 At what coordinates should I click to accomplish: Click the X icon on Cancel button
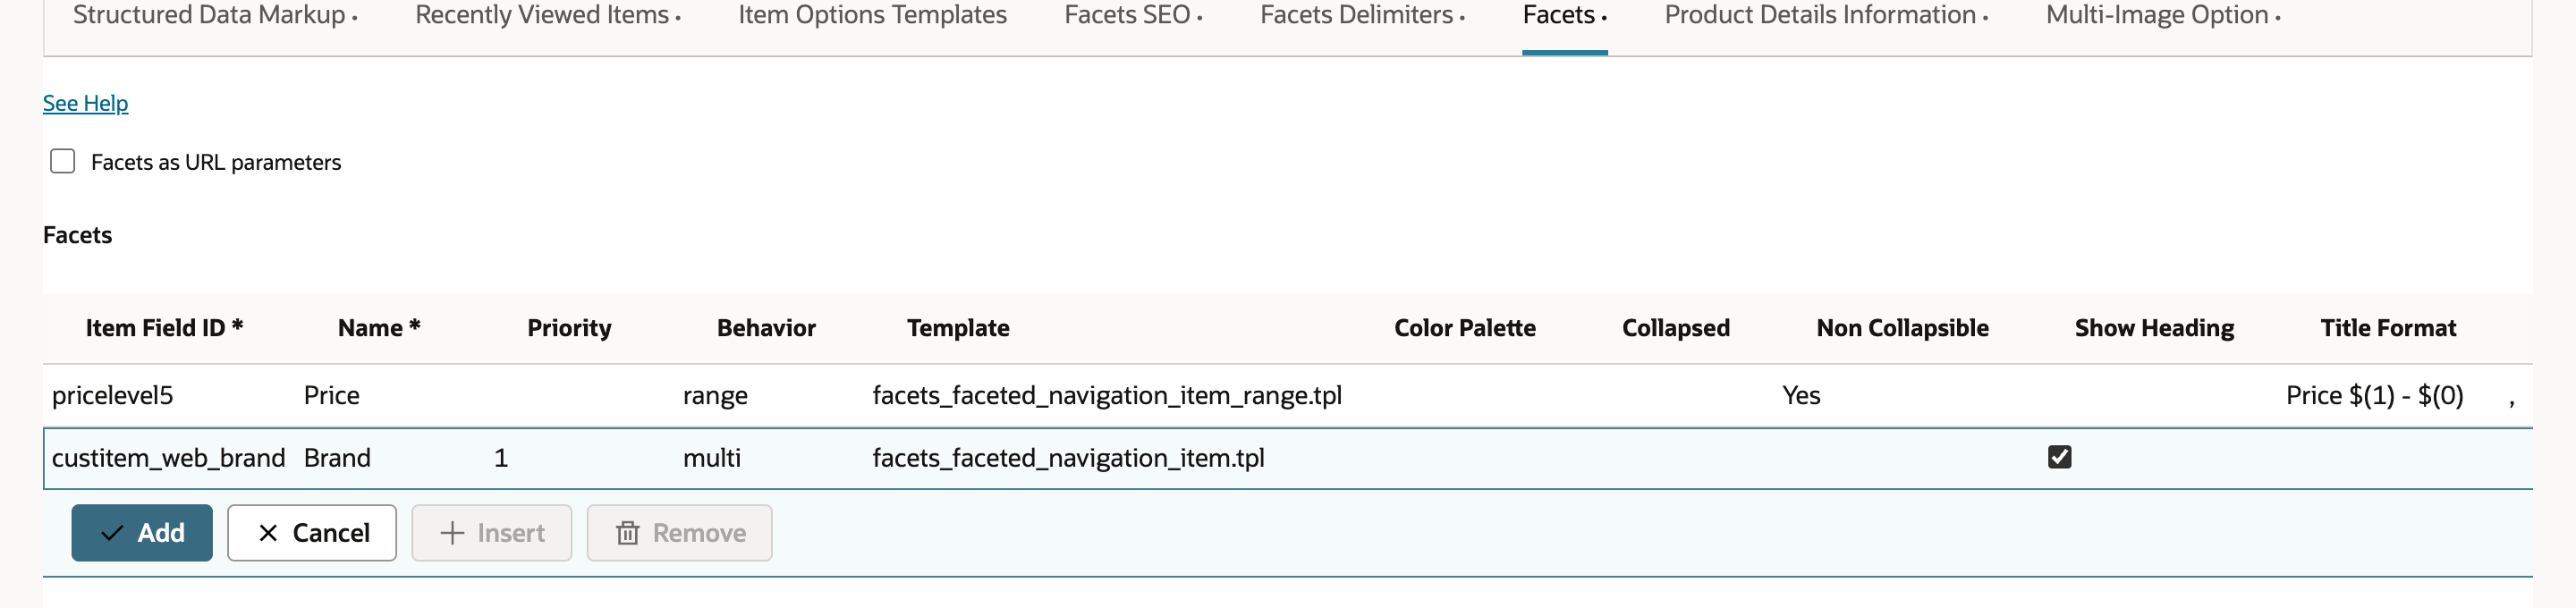point(268,533)
